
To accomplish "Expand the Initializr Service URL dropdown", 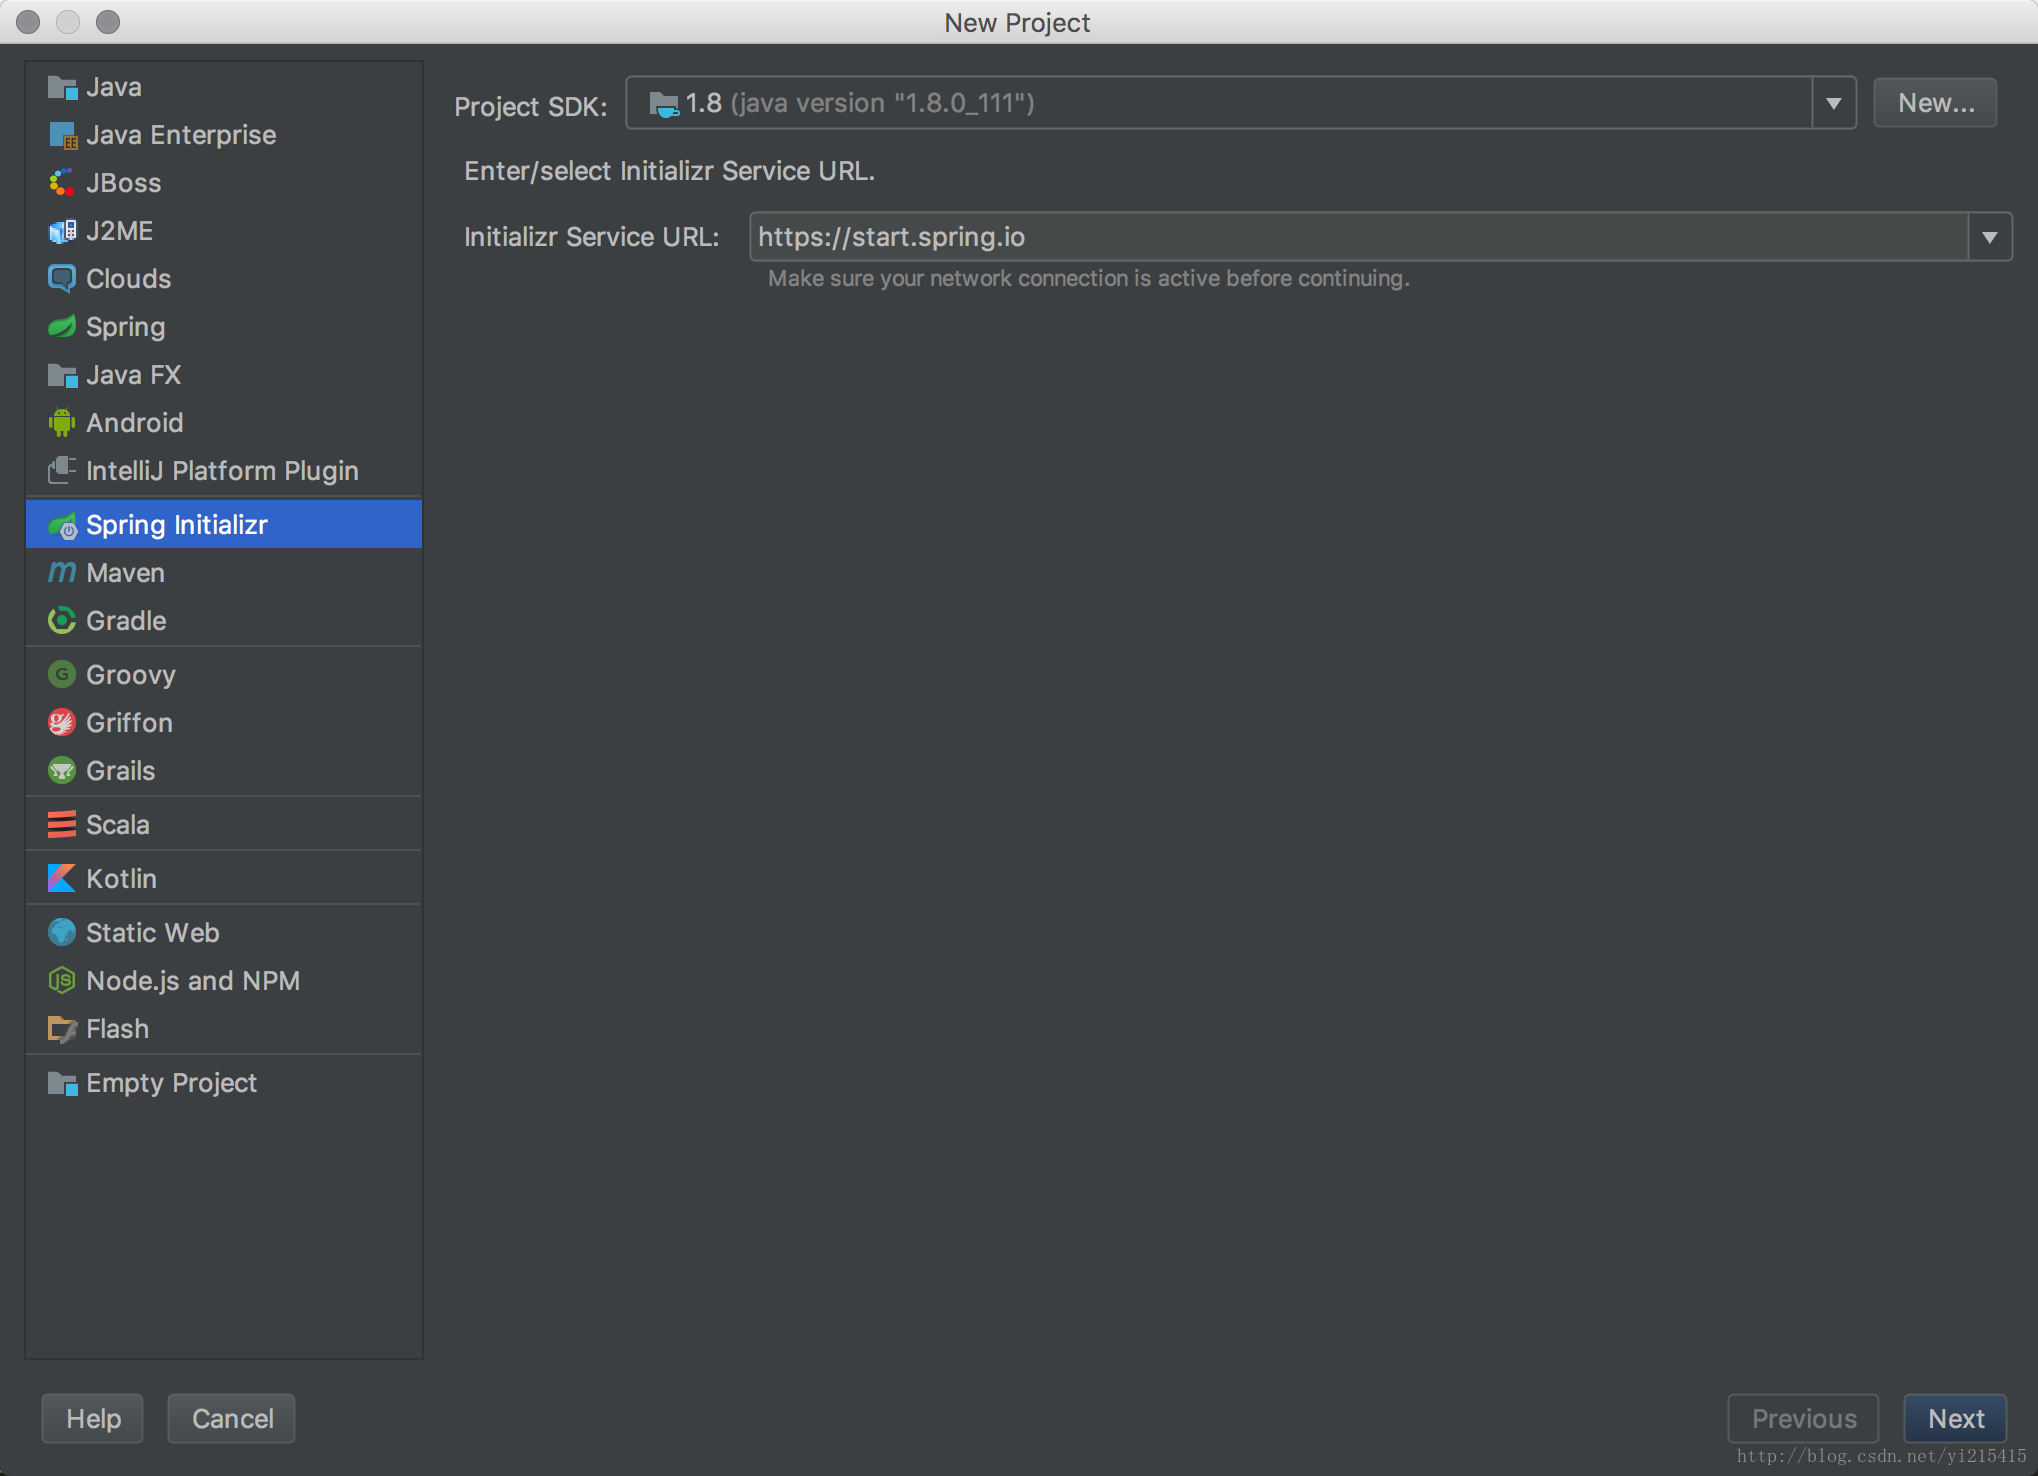I will coord(1991,237).
